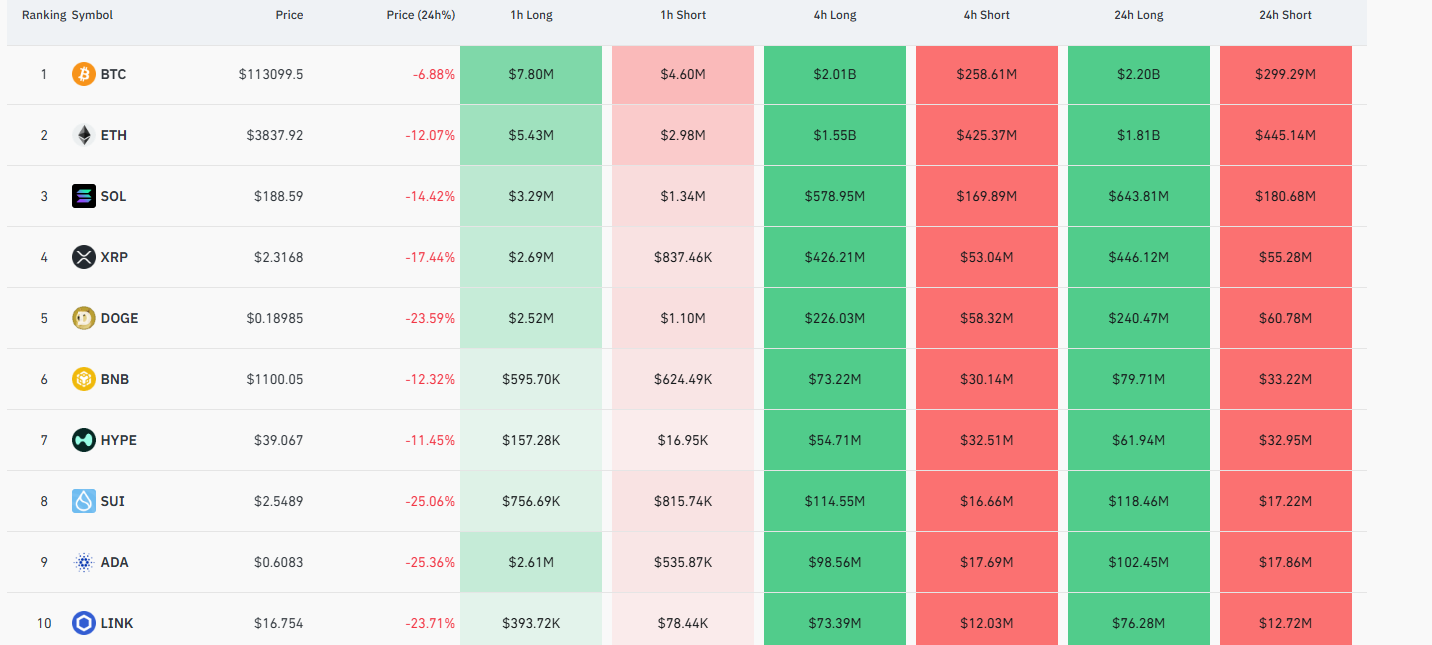Click the Chainlink hexagon icon
Screen dimensions: 1432x645
pyautogui.click(x=84, y=623)
